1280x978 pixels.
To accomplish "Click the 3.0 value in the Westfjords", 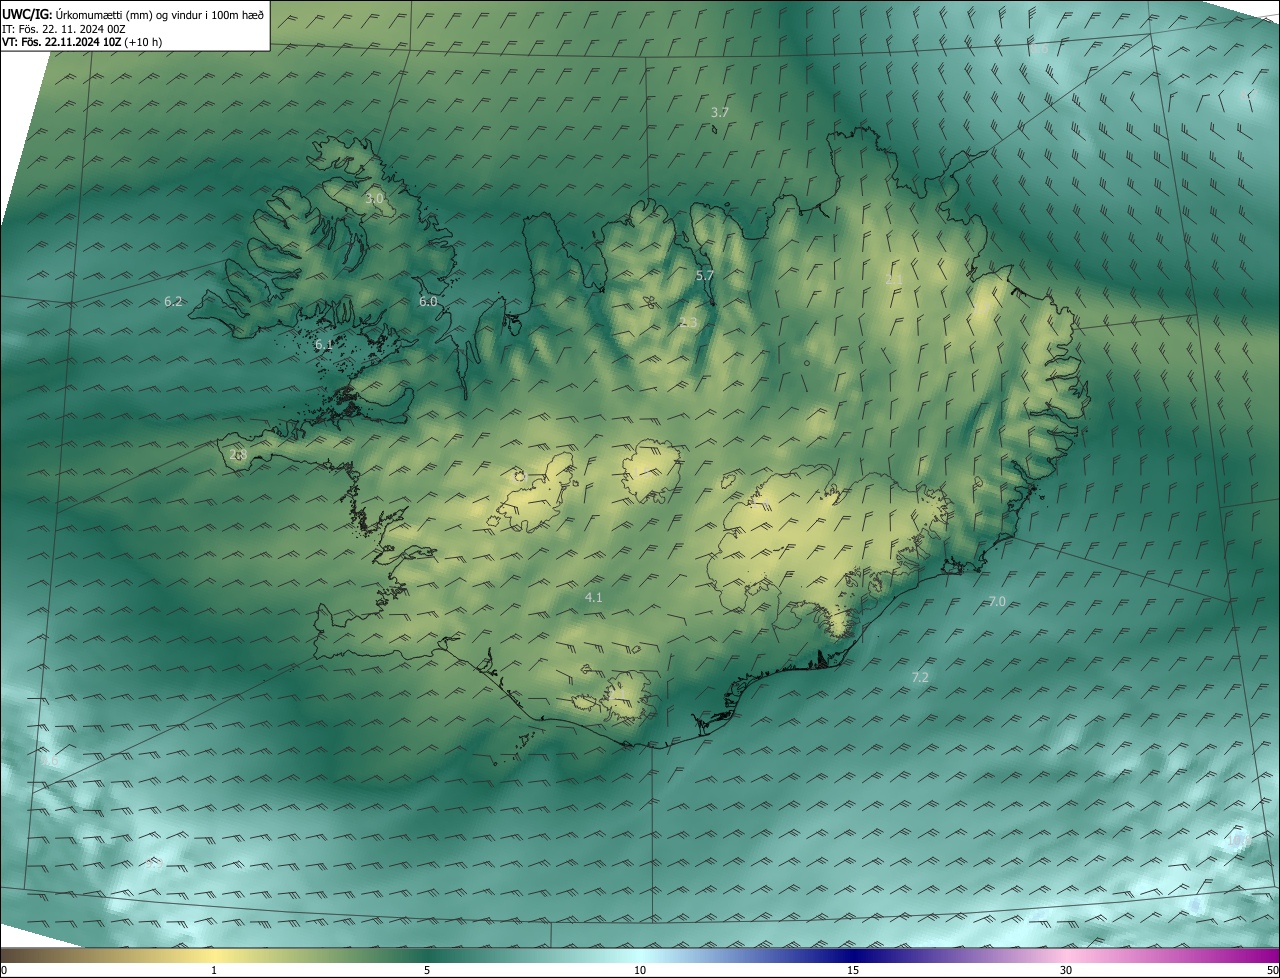I will [374, 199].
